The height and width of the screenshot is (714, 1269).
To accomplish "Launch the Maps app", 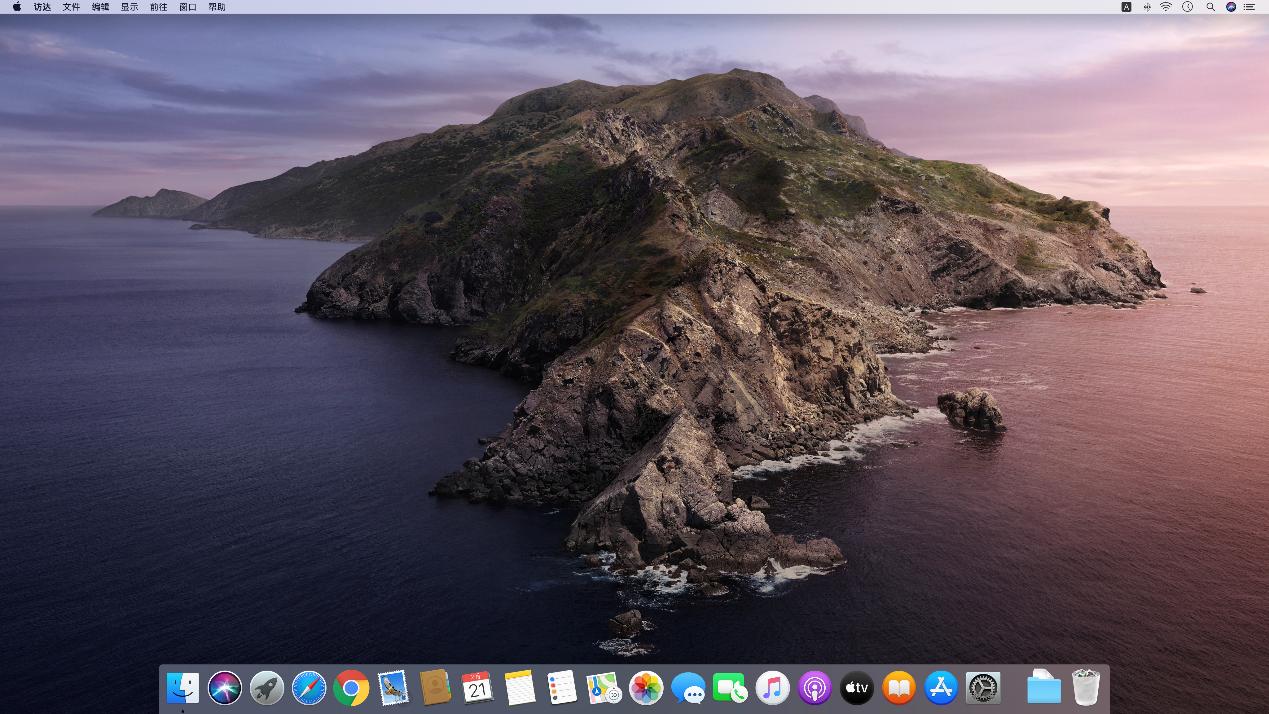I will point(603,688).
